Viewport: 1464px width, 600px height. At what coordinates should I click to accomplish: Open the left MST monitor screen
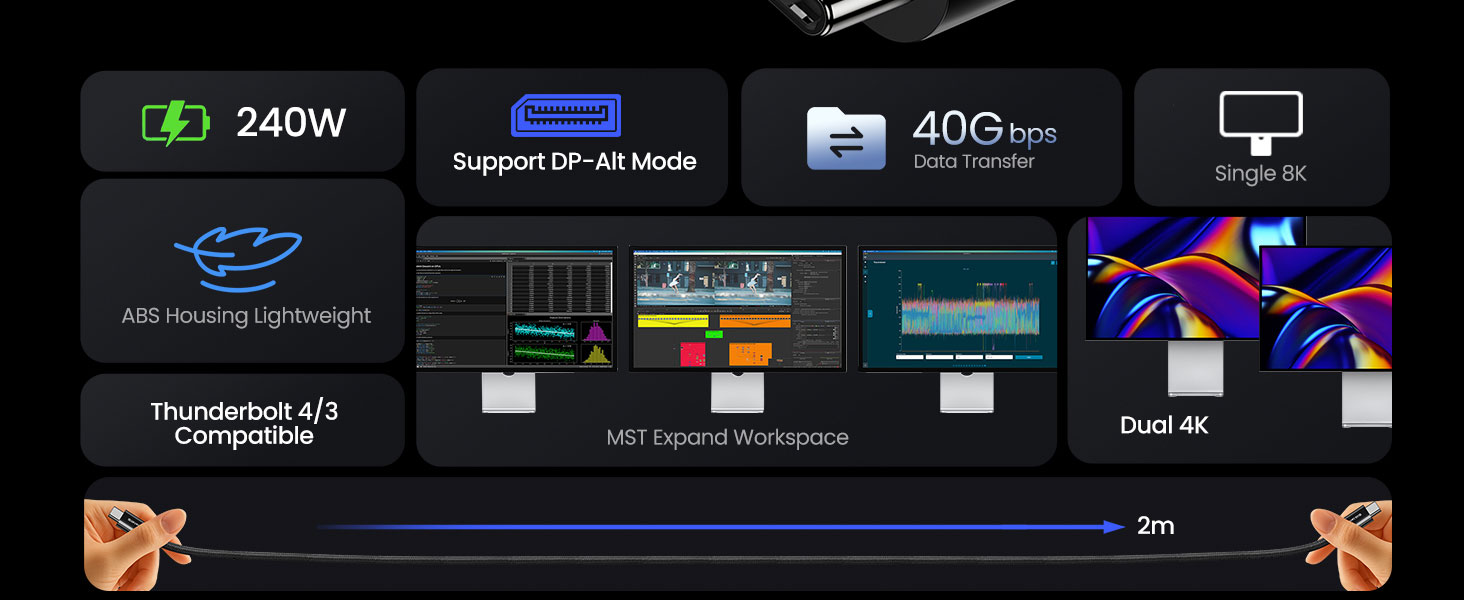(515, 309)
